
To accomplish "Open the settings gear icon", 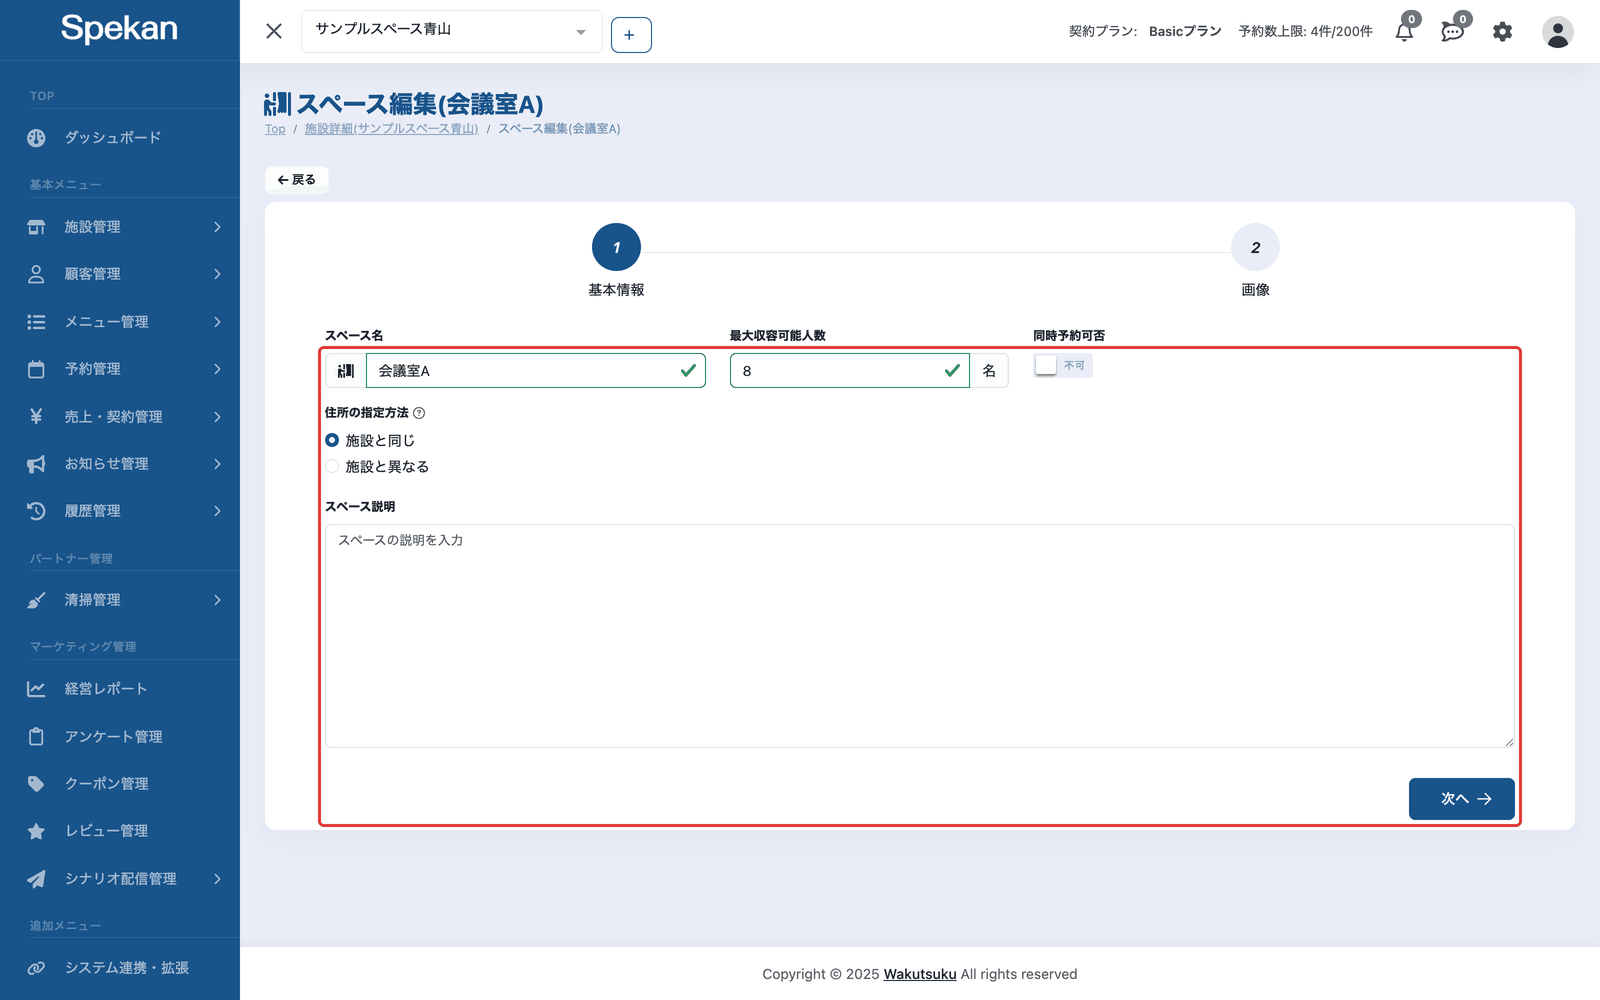I will pyautogui.click(x=1502, y=32).
